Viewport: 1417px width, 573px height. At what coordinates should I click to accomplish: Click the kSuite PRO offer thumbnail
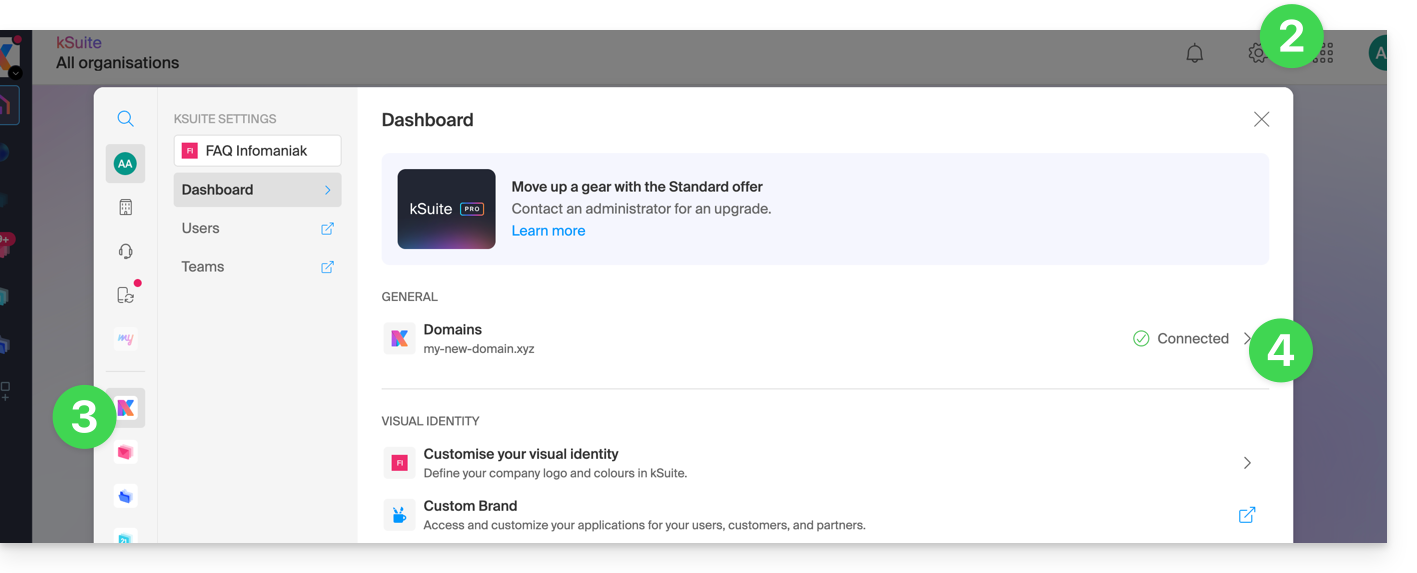446,209
